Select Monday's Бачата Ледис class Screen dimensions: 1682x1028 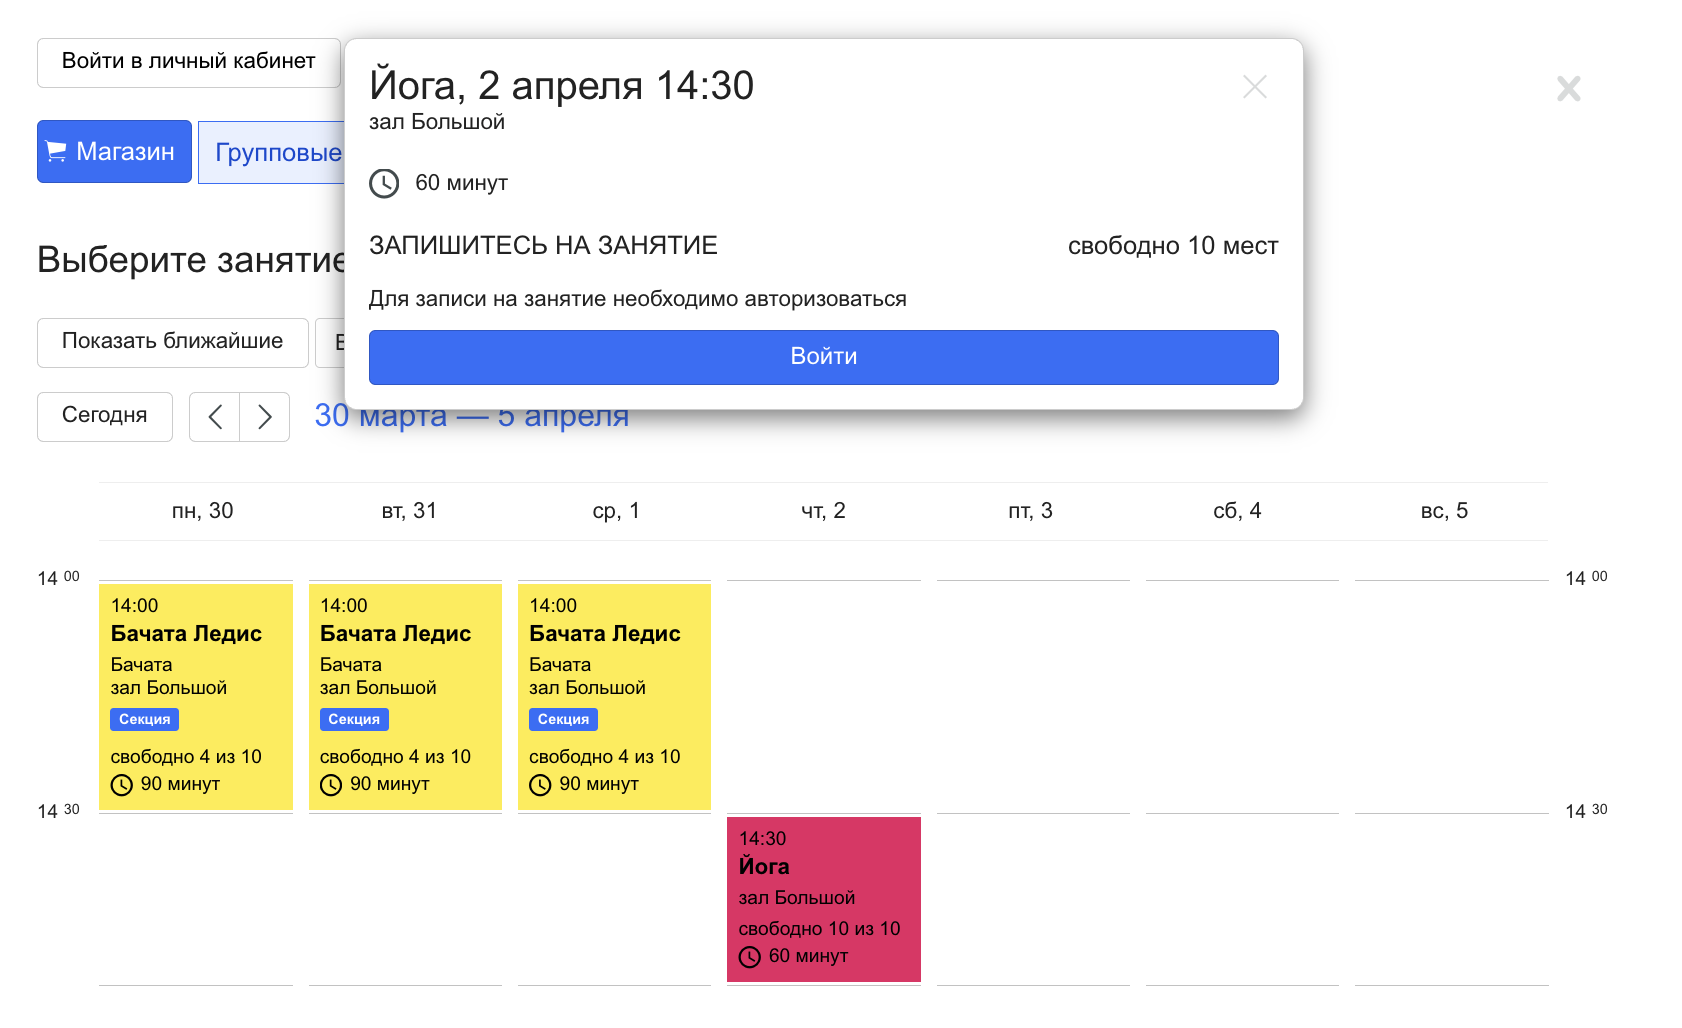(195, 695)
